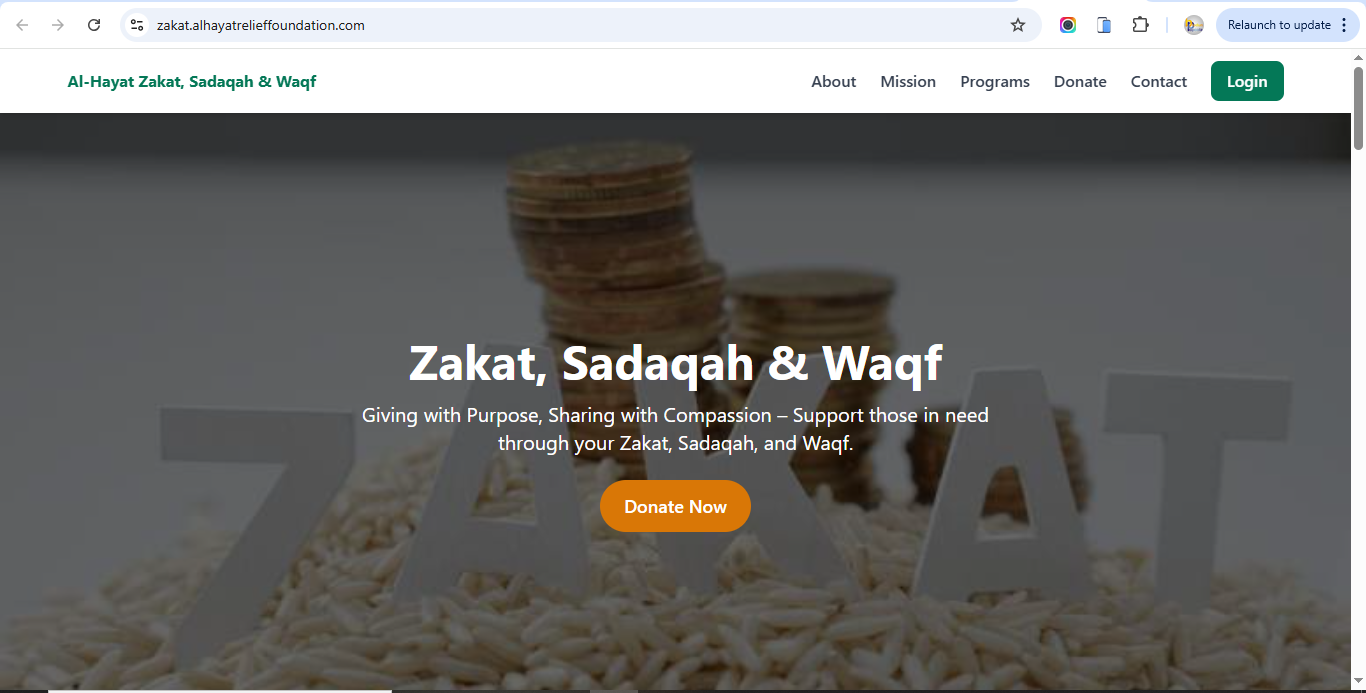Open the Extensions puzzle piece menu
The image size is (1366, 693).
point(1140,25)
